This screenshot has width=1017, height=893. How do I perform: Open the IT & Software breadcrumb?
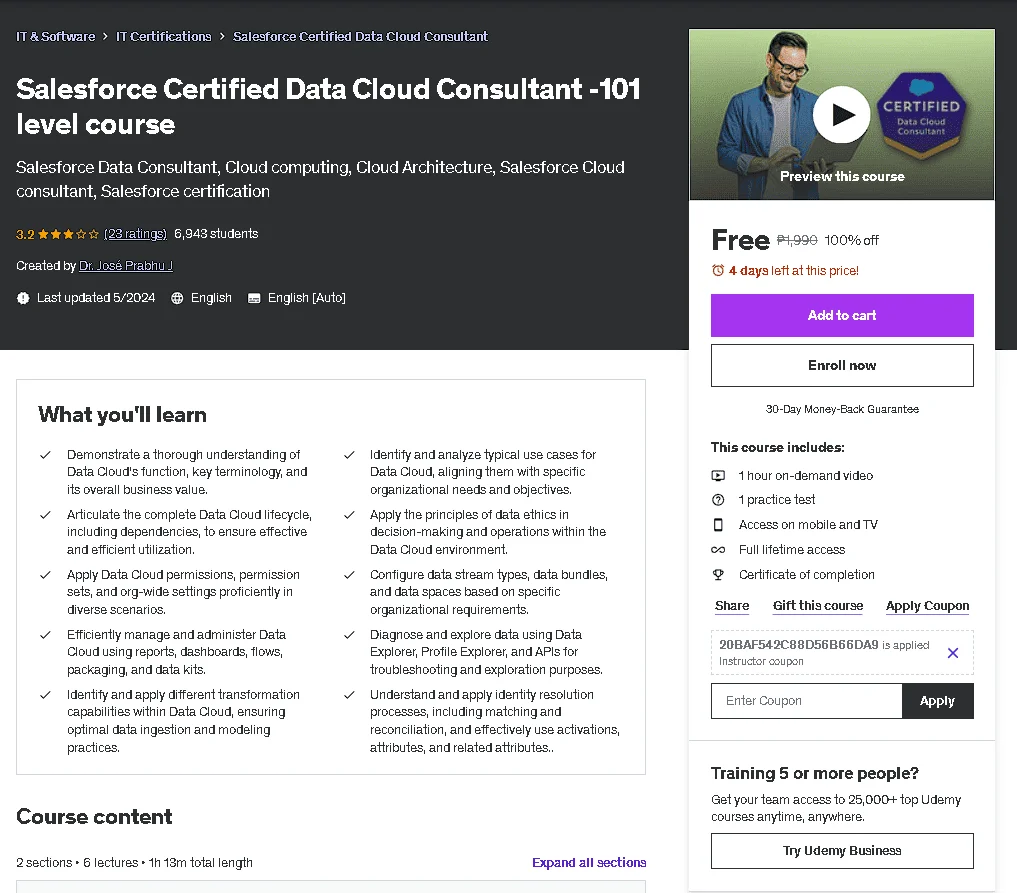[x=56, y=36]
